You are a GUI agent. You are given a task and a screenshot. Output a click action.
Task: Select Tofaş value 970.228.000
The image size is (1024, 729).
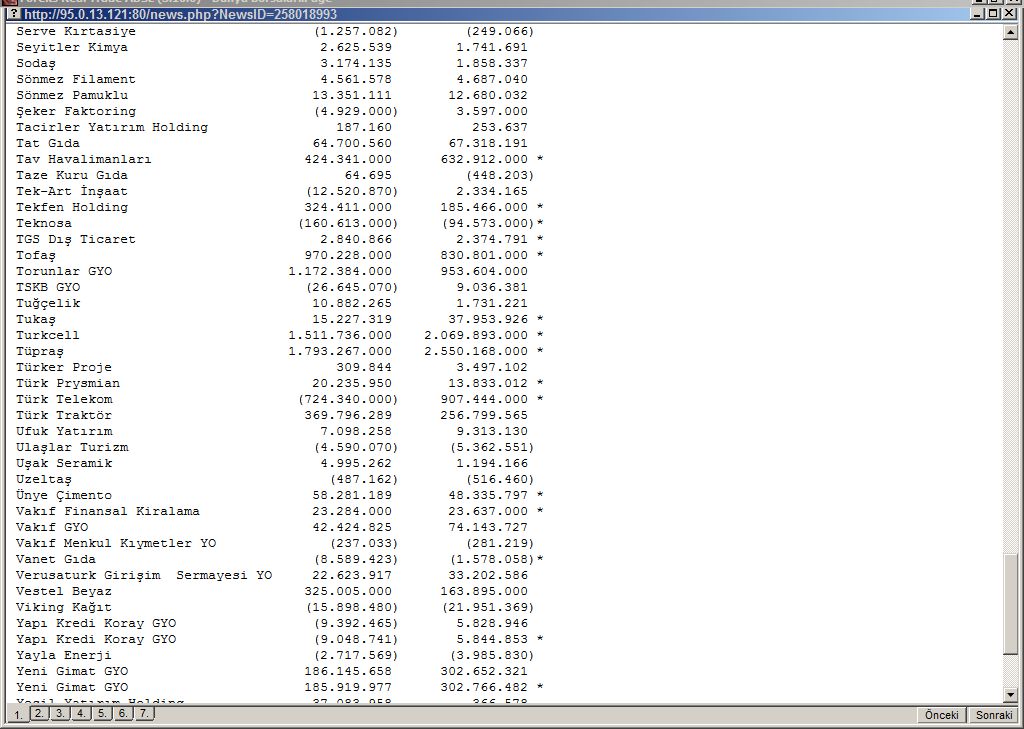pyautogui.click(x=348, y=255)
